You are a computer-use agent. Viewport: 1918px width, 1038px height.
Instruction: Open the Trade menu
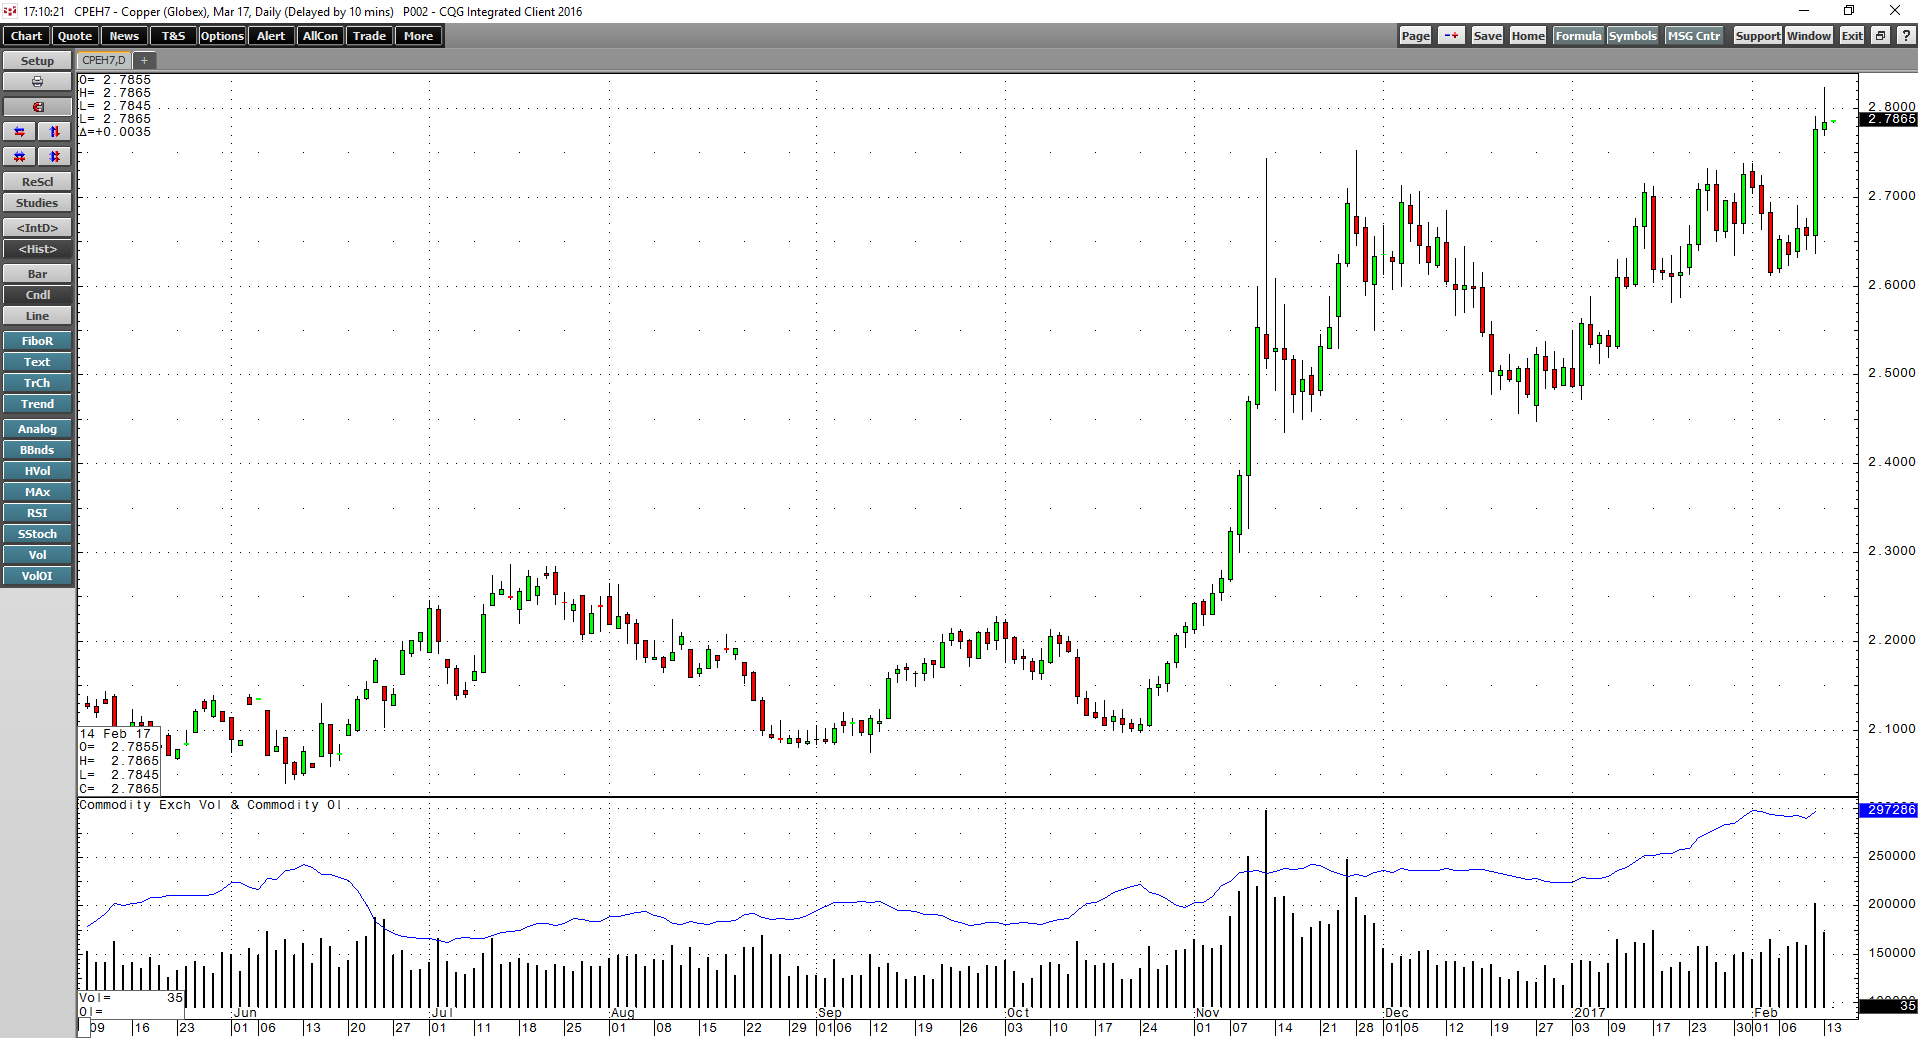(x=369, y=36)
